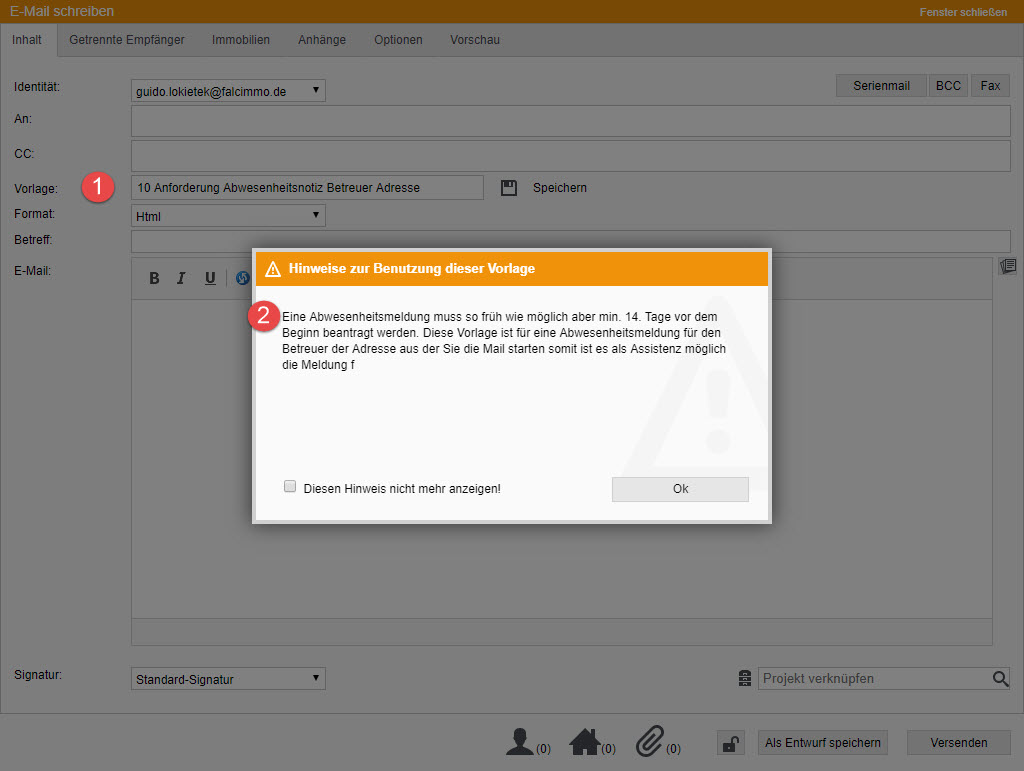This screenshot has width=1024, height=771.
Task: Click the recipients person icon
Action: [x=520, y=742]
